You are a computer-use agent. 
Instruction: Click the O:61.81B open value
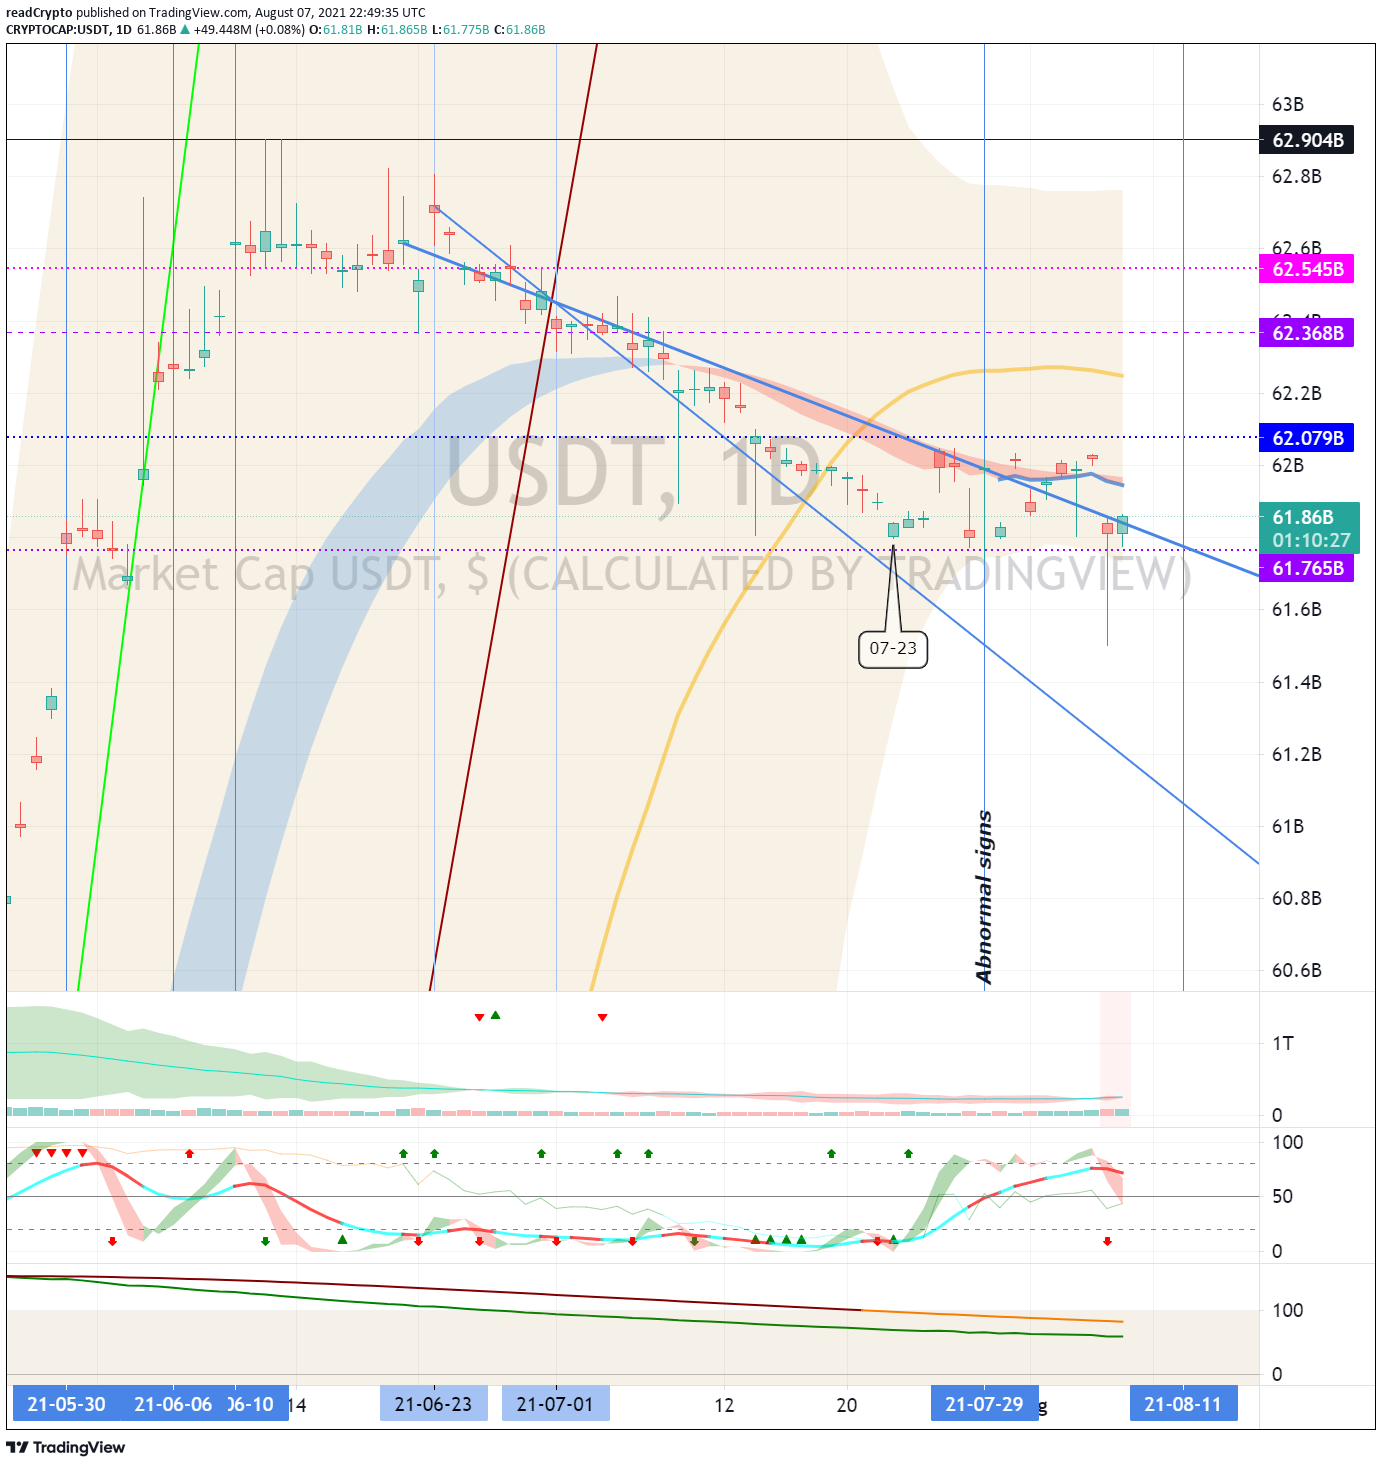click(336, 30)
